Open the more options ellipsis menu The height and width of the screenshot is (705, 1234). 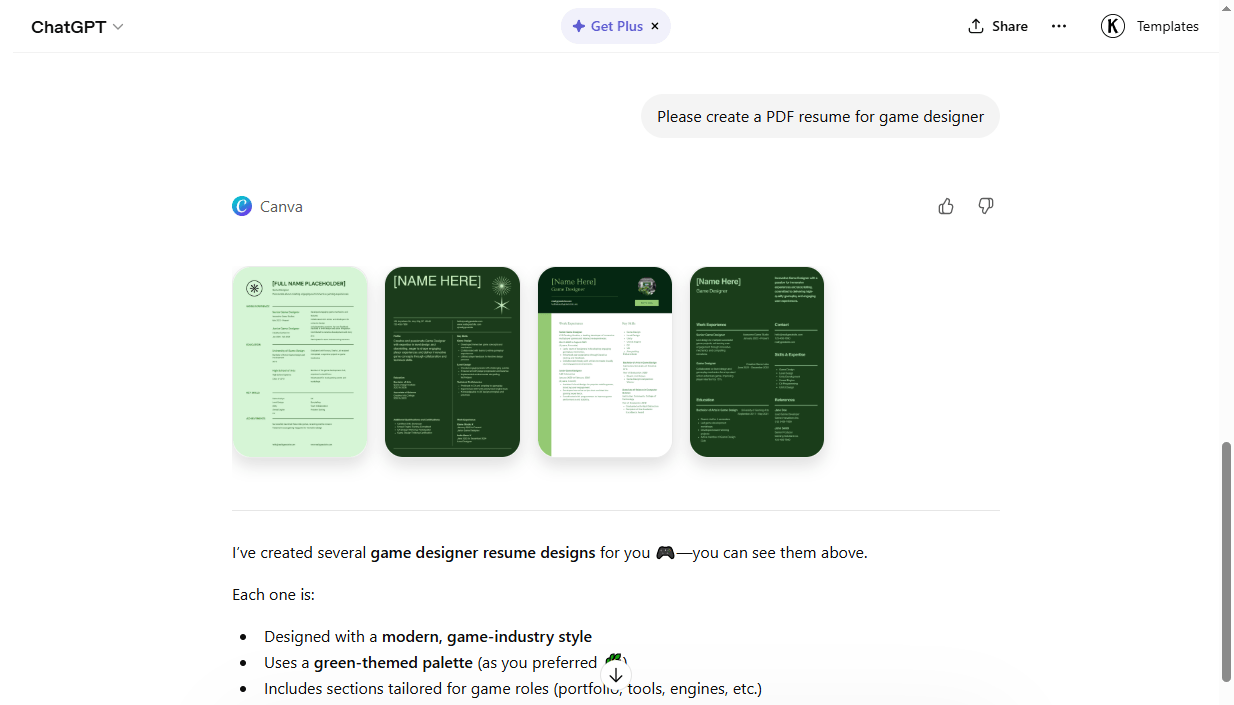1059,26
